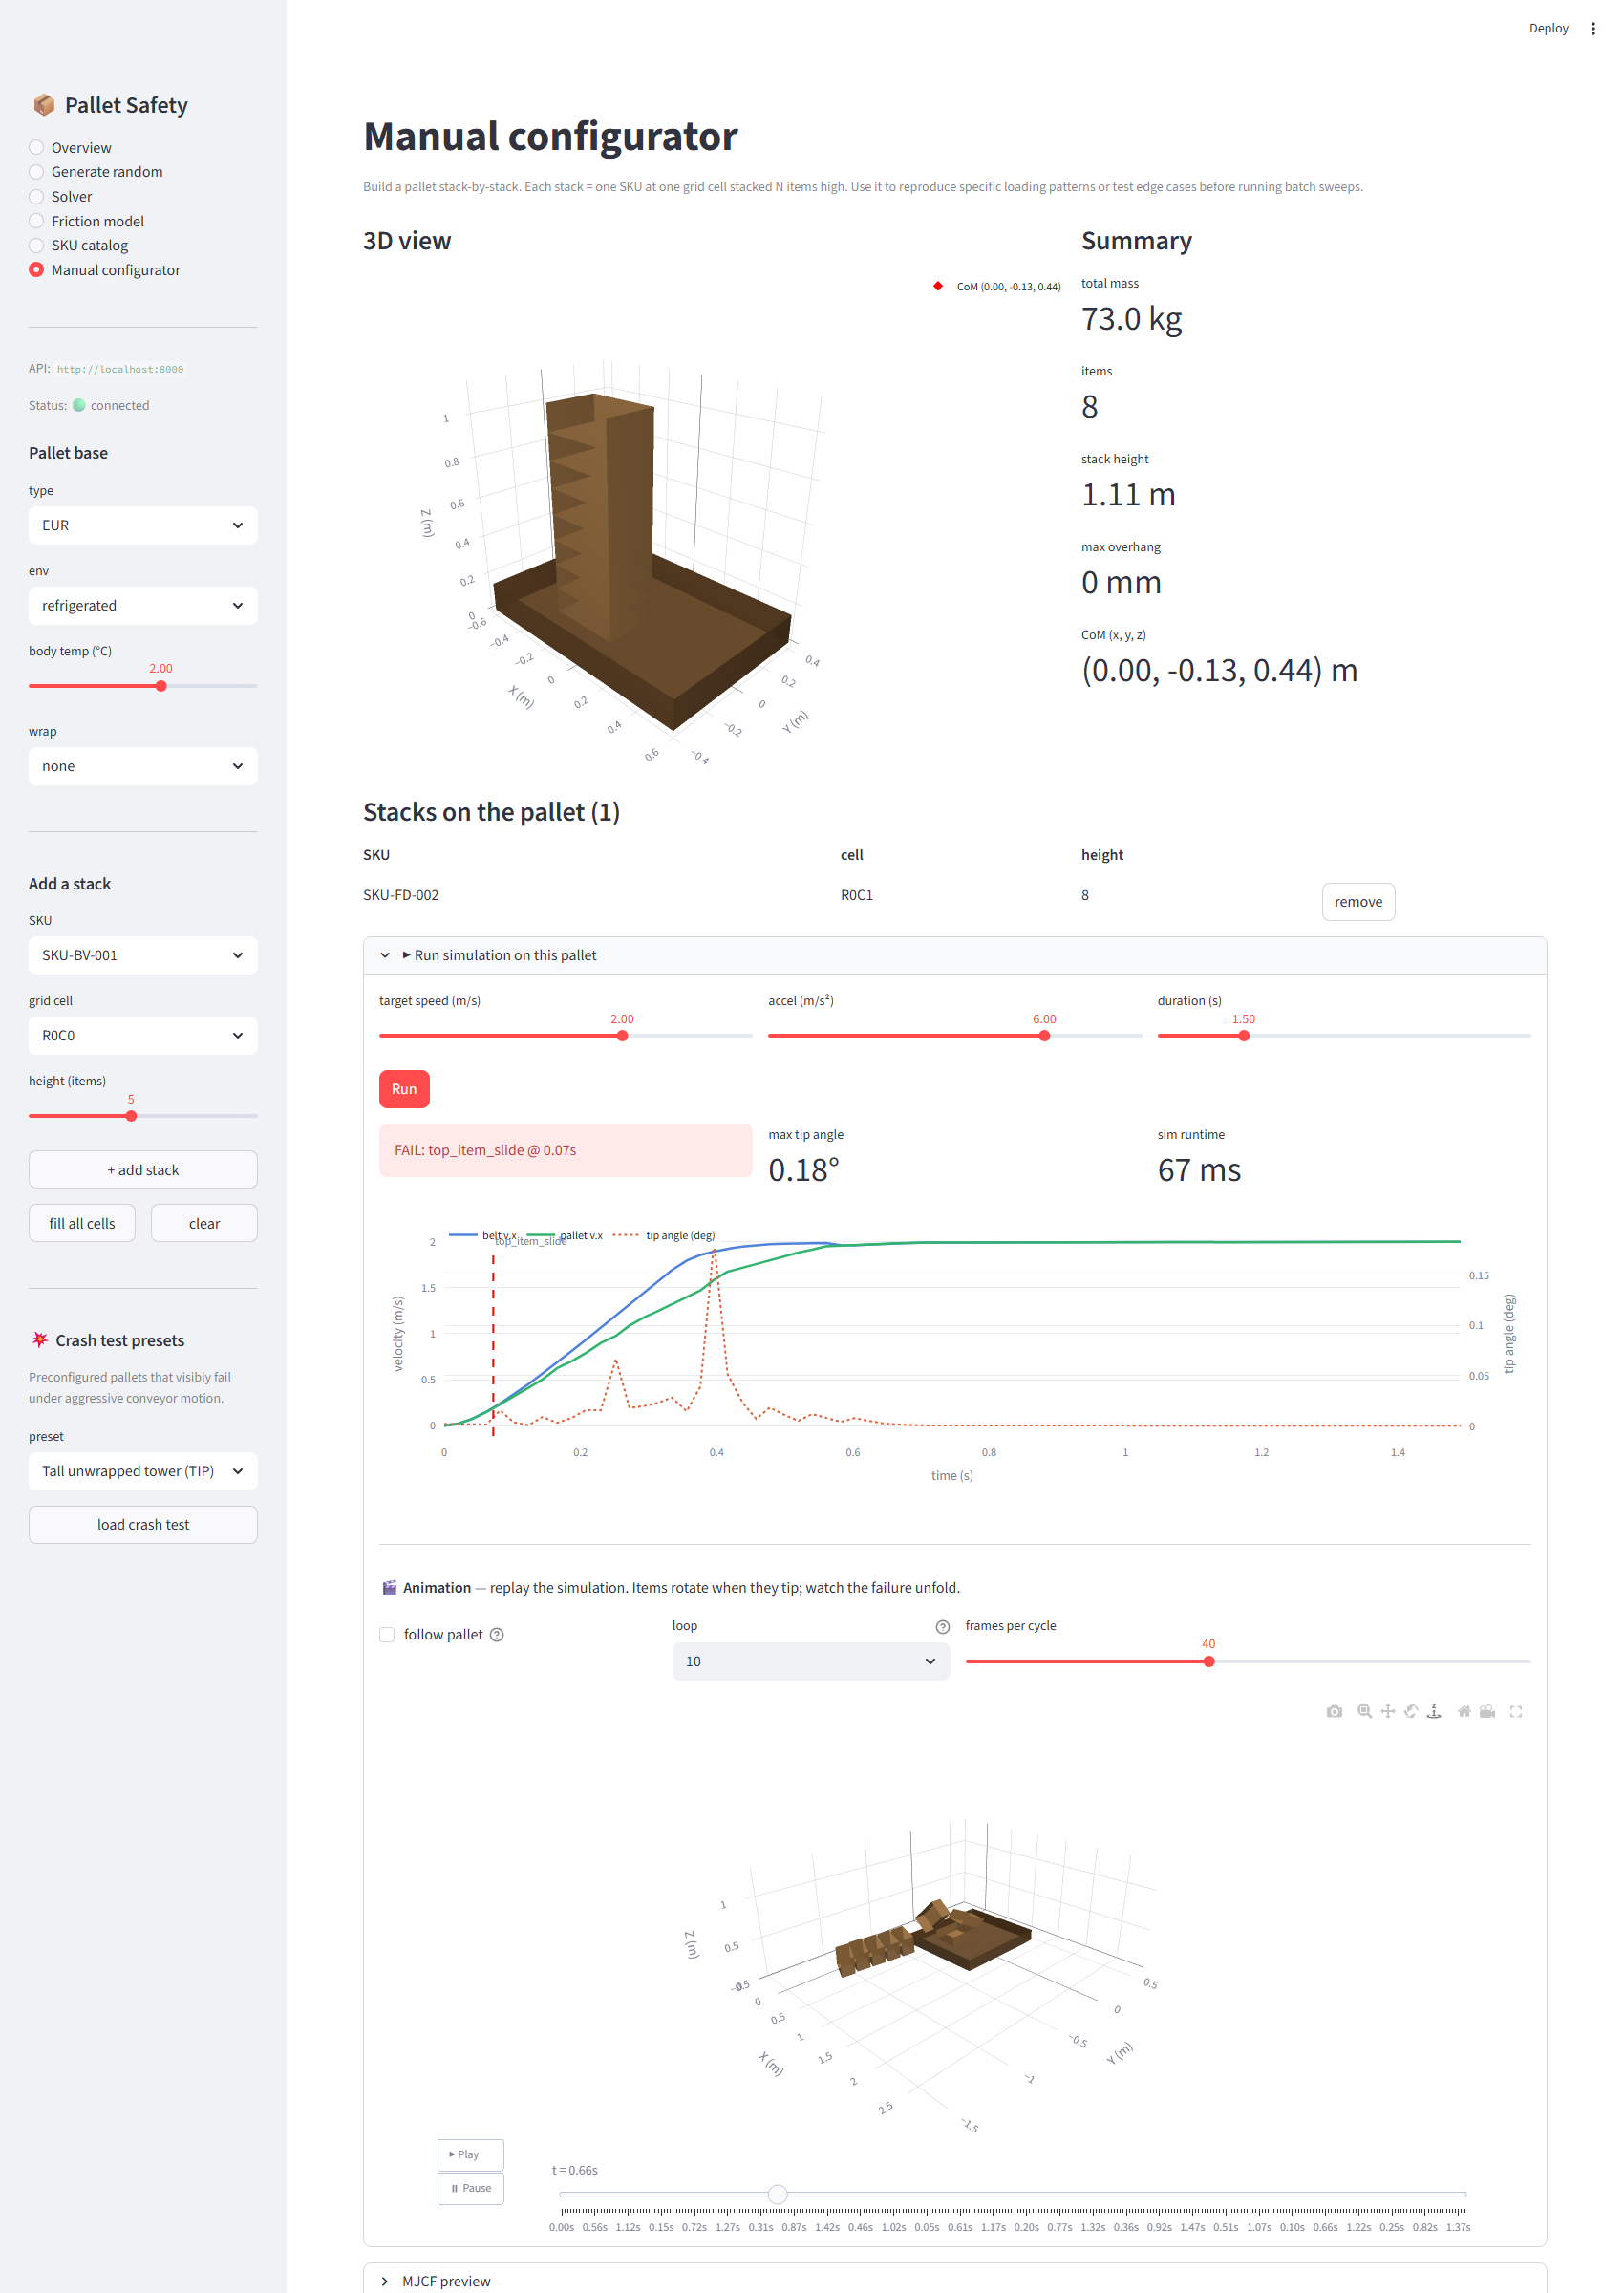The height and width of the screenshot is (2293, 1624).
Task: Toggle tip angle (deg) legend entry
Action: [664, 1235]
